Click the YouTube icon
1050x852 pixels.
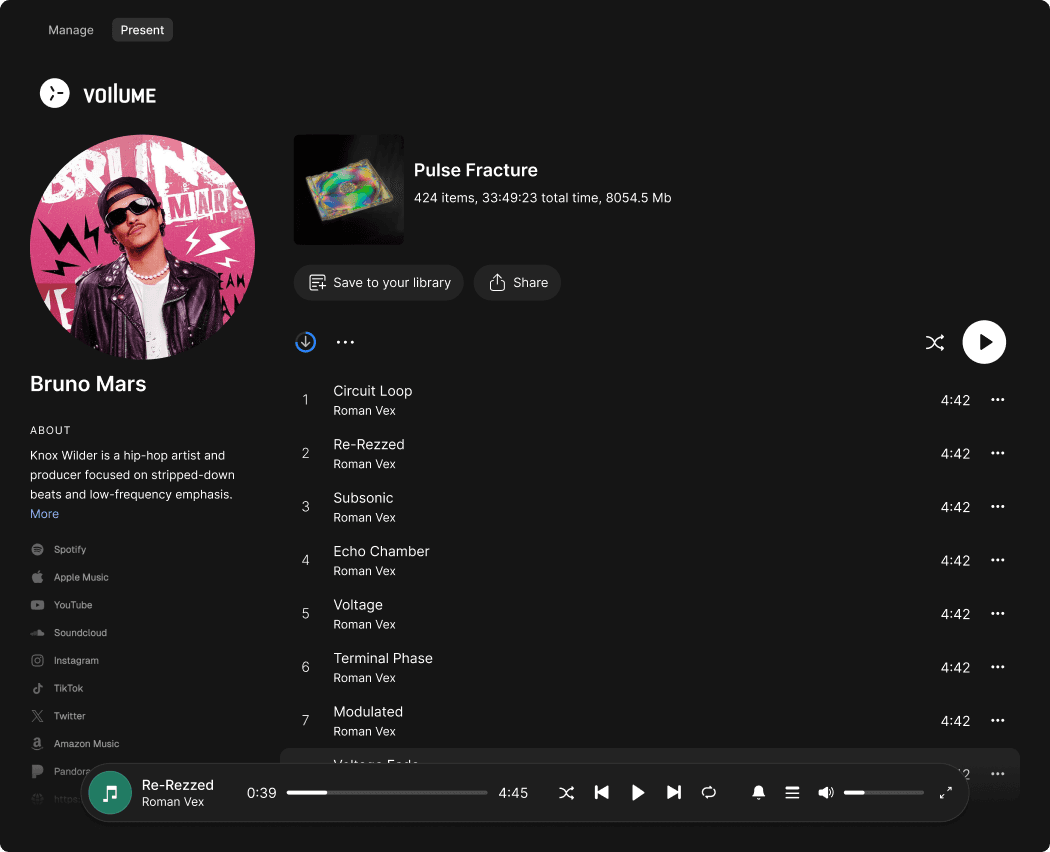tap(38, 606)
